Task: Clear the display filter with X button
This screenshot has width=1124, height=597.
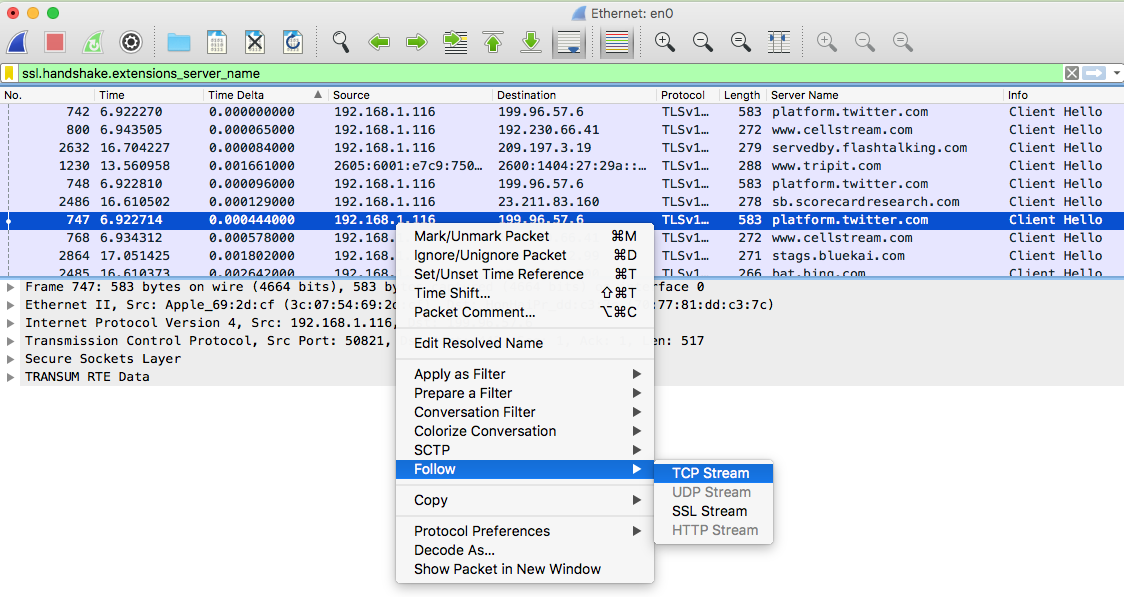Action: point(1071,72)
